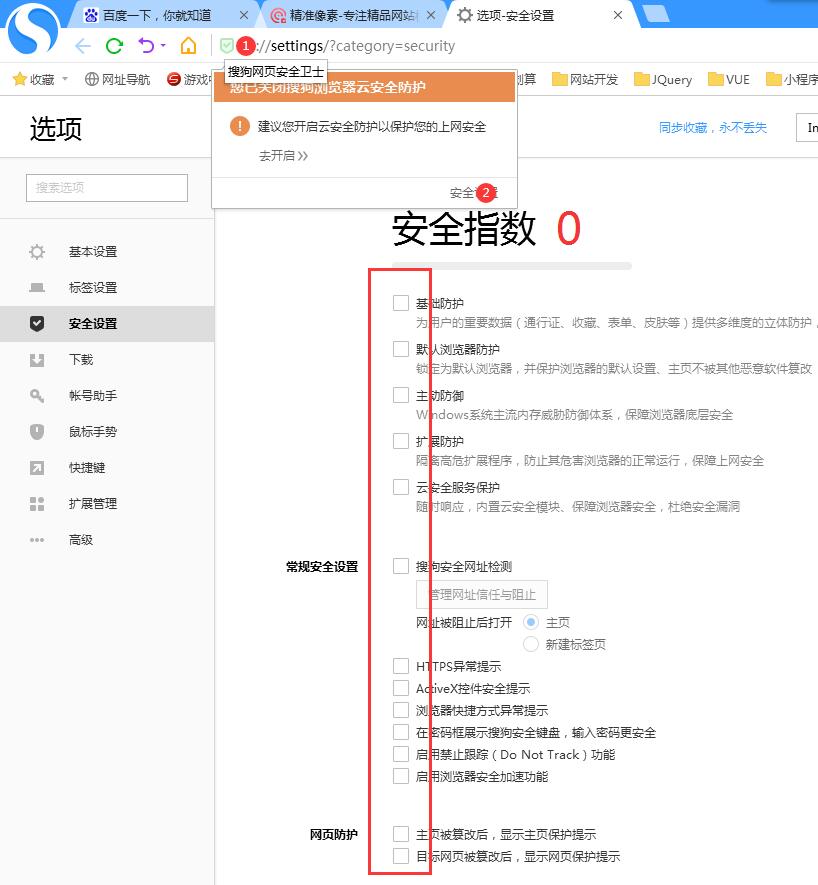Click the purple undo-close arrow icon
Image resolution: width=818 pixels, height=885 pixels.
point(146,45)
